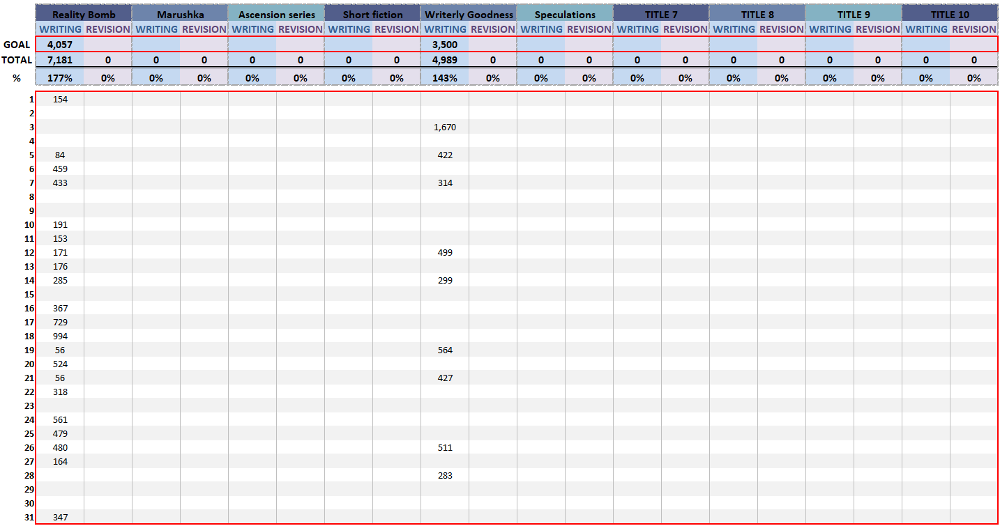
Task: Select the 564 entry on day 19
Action: (x=445, y=350)
